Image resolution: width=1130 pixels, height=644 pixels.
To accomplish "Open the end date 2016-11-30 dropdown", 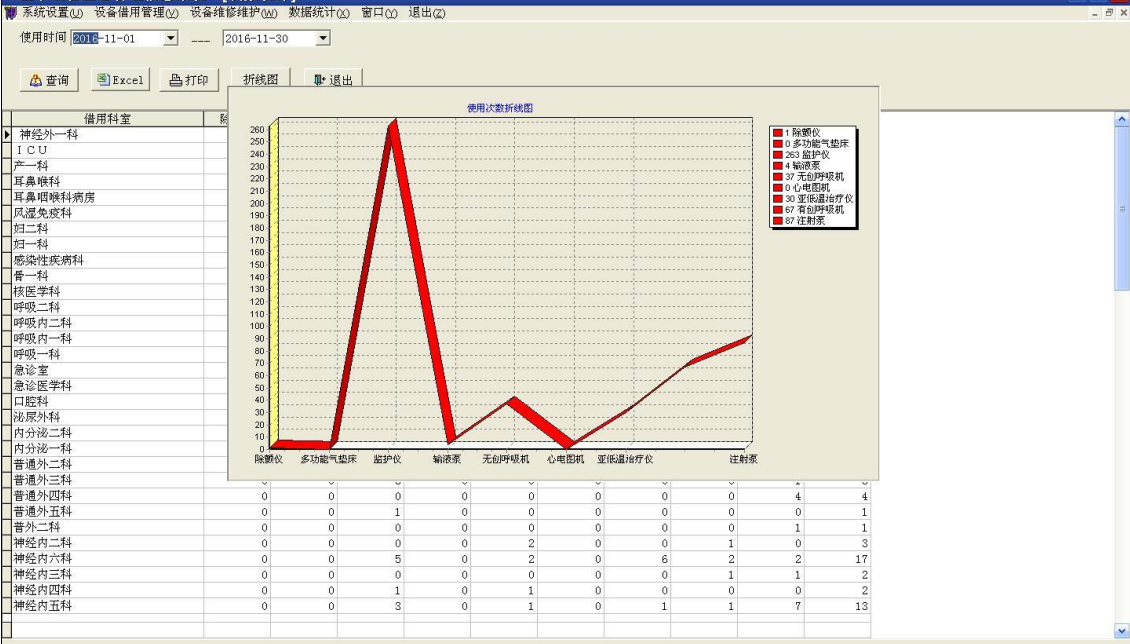I will (x=322, y=38).
